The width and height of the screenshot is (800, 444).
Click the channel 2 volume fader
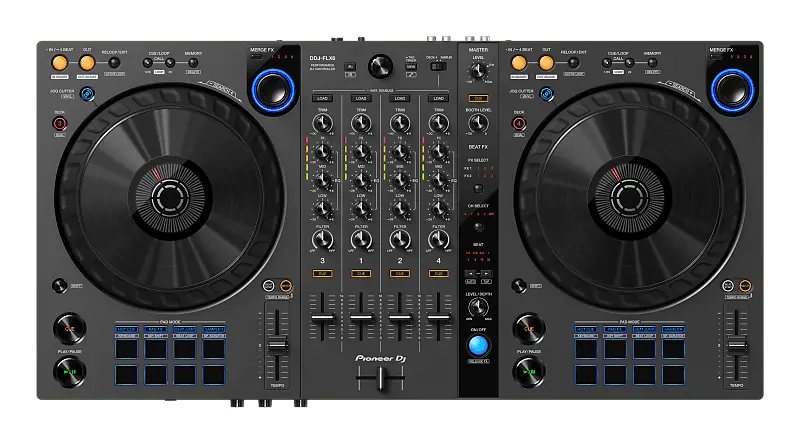[x=400, y=317]
